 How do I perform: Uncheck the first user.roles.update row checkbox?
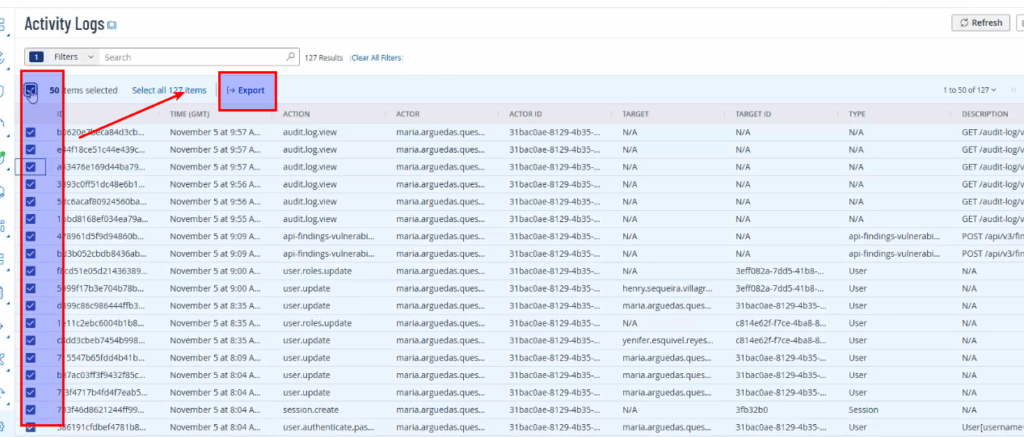point(31,271)
